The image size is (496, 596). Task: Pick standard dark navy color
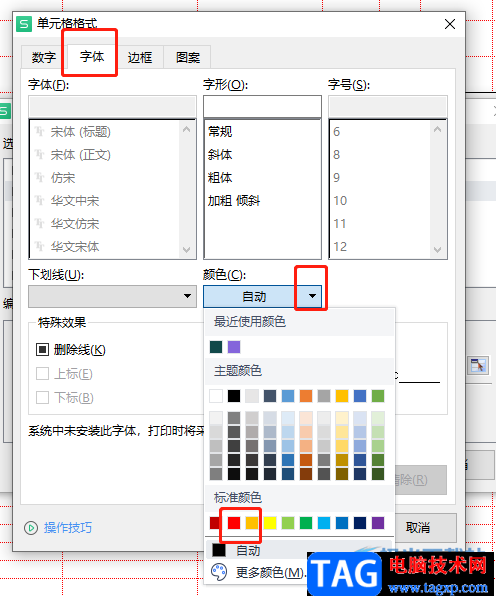[x=360, y=523]
